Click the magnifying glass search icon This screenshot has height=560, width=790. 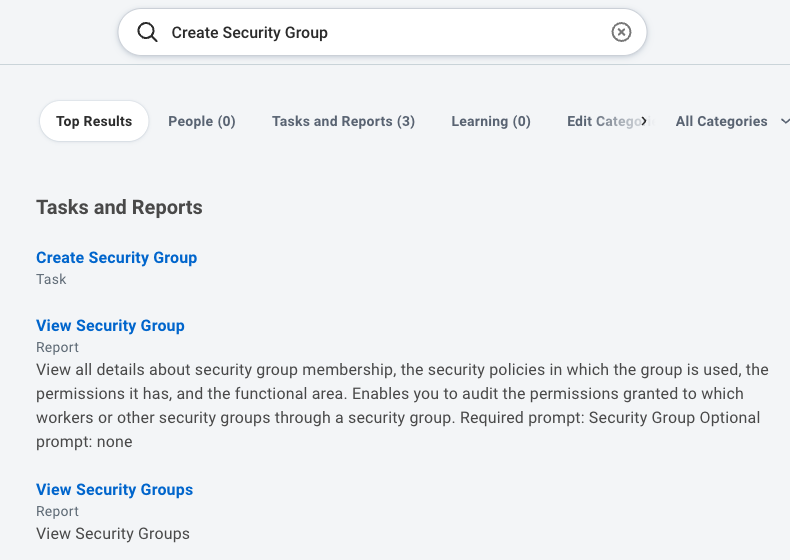coord(147,32)
